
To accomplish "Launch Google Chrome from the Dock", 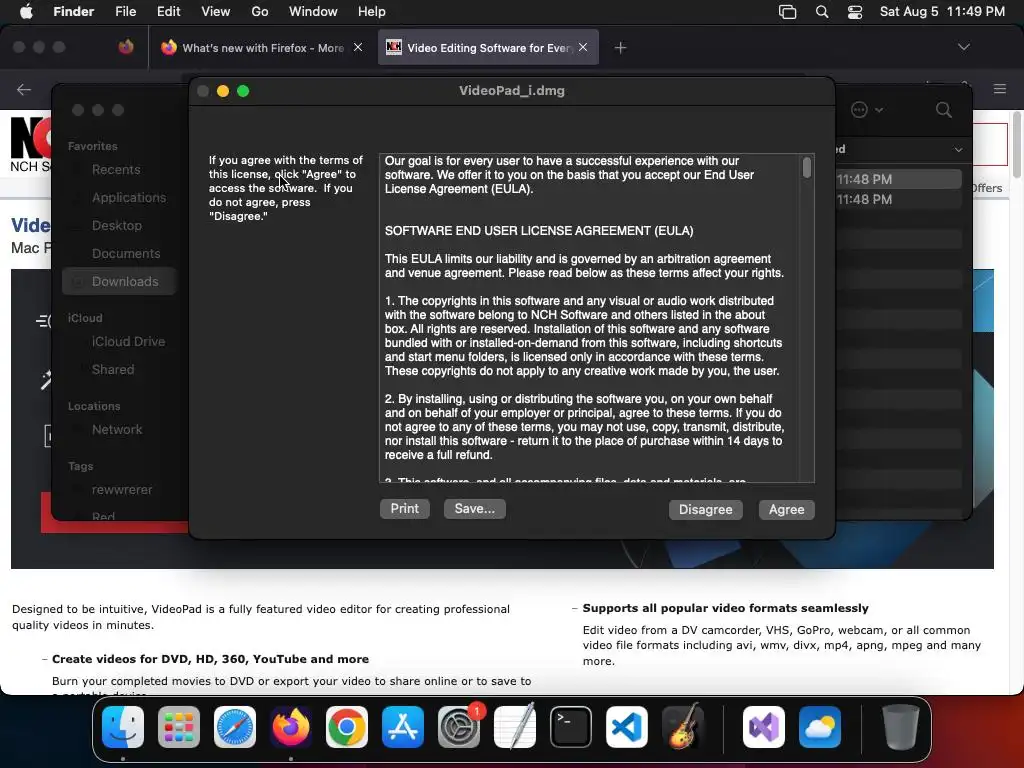I will tap(347, 727).
